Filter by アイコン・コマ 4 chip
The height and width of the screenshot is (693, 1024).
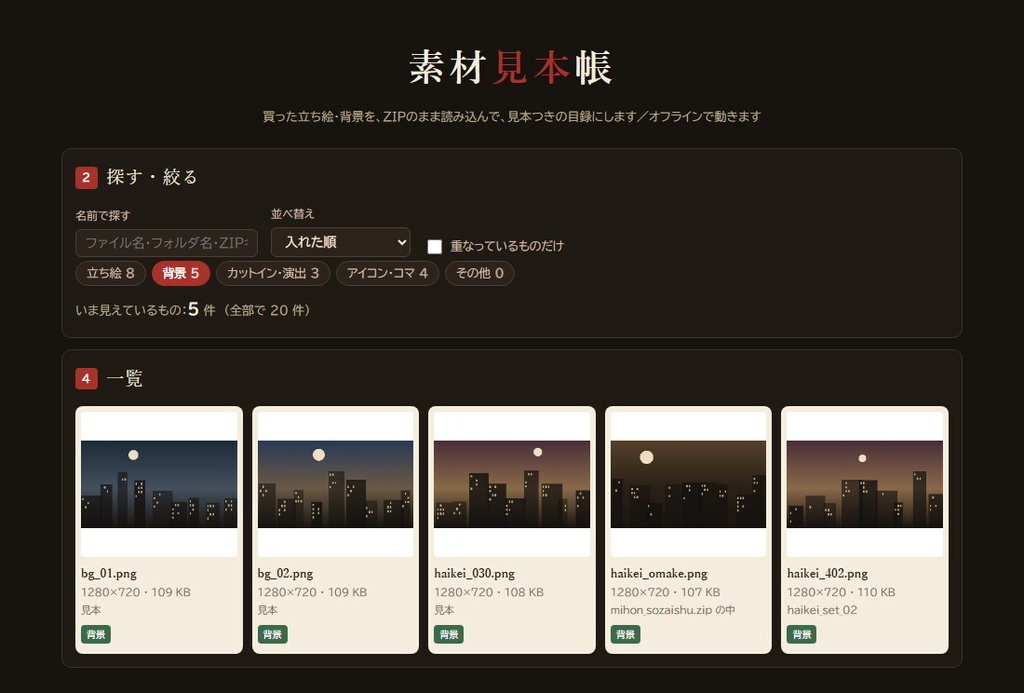pyautogui.click(x=387, y=273)
